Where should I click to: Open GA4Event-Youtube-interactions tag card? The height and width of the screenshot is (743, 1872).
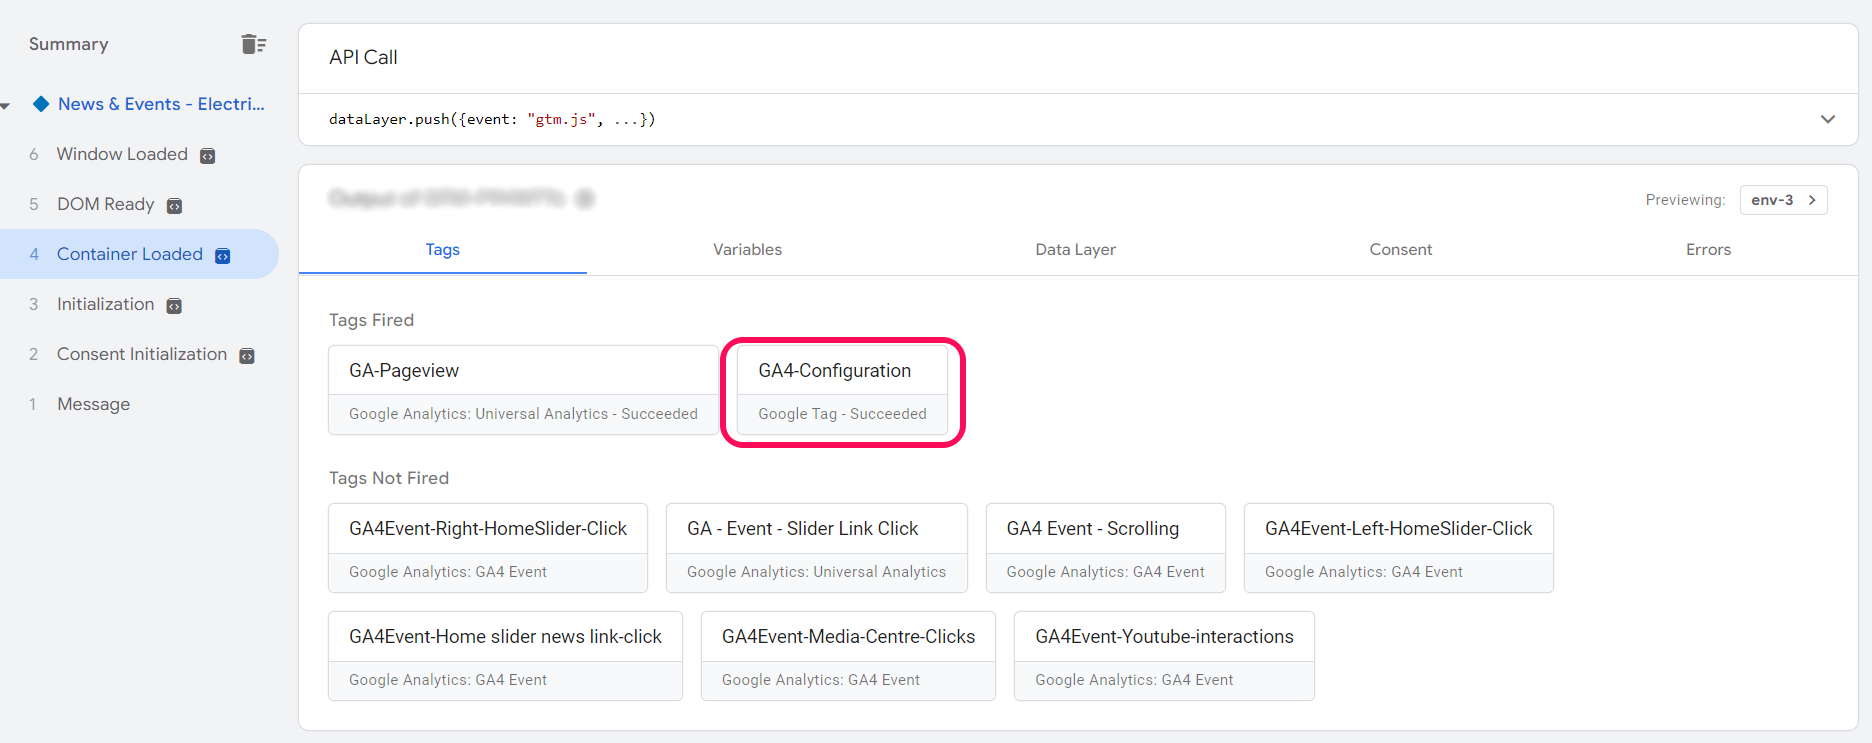pyautogui.click(x=1163, y=655)
